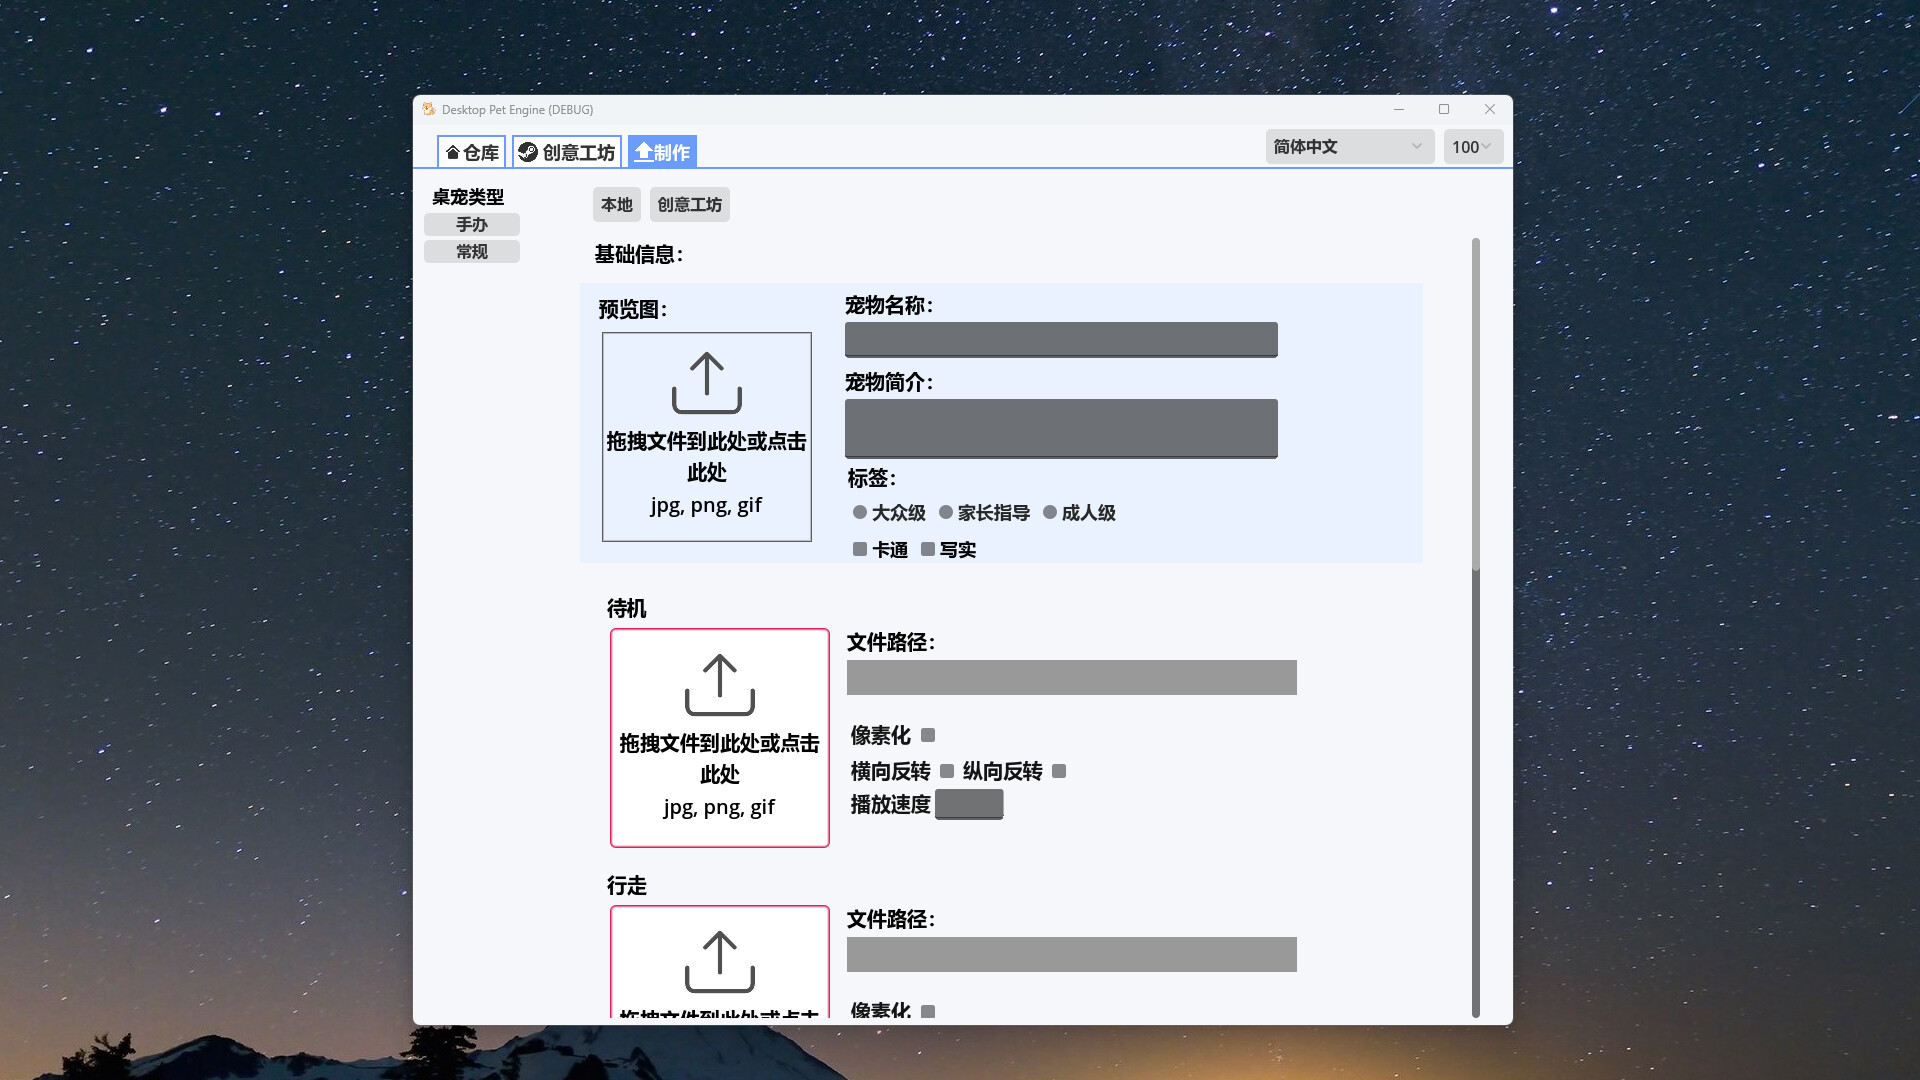Toggle 像素化 checkbox in 待机 section

[x=928, y=735]
